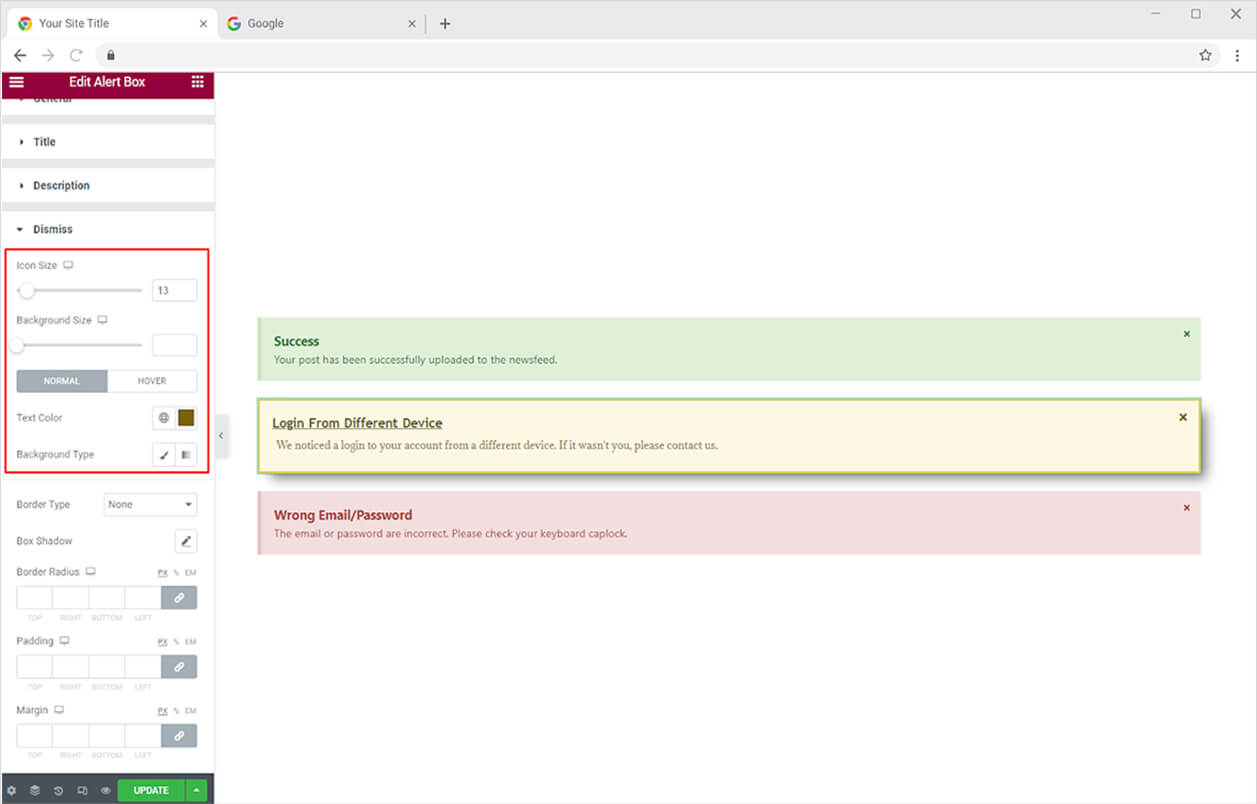
Task: Open the Box Shadow editor pencil icon
Action: coord(186,541)
